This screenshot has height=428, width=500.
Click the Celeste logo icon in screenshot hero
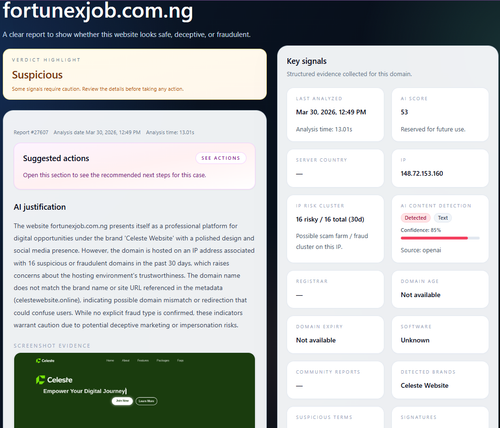(x=40, y=380)
